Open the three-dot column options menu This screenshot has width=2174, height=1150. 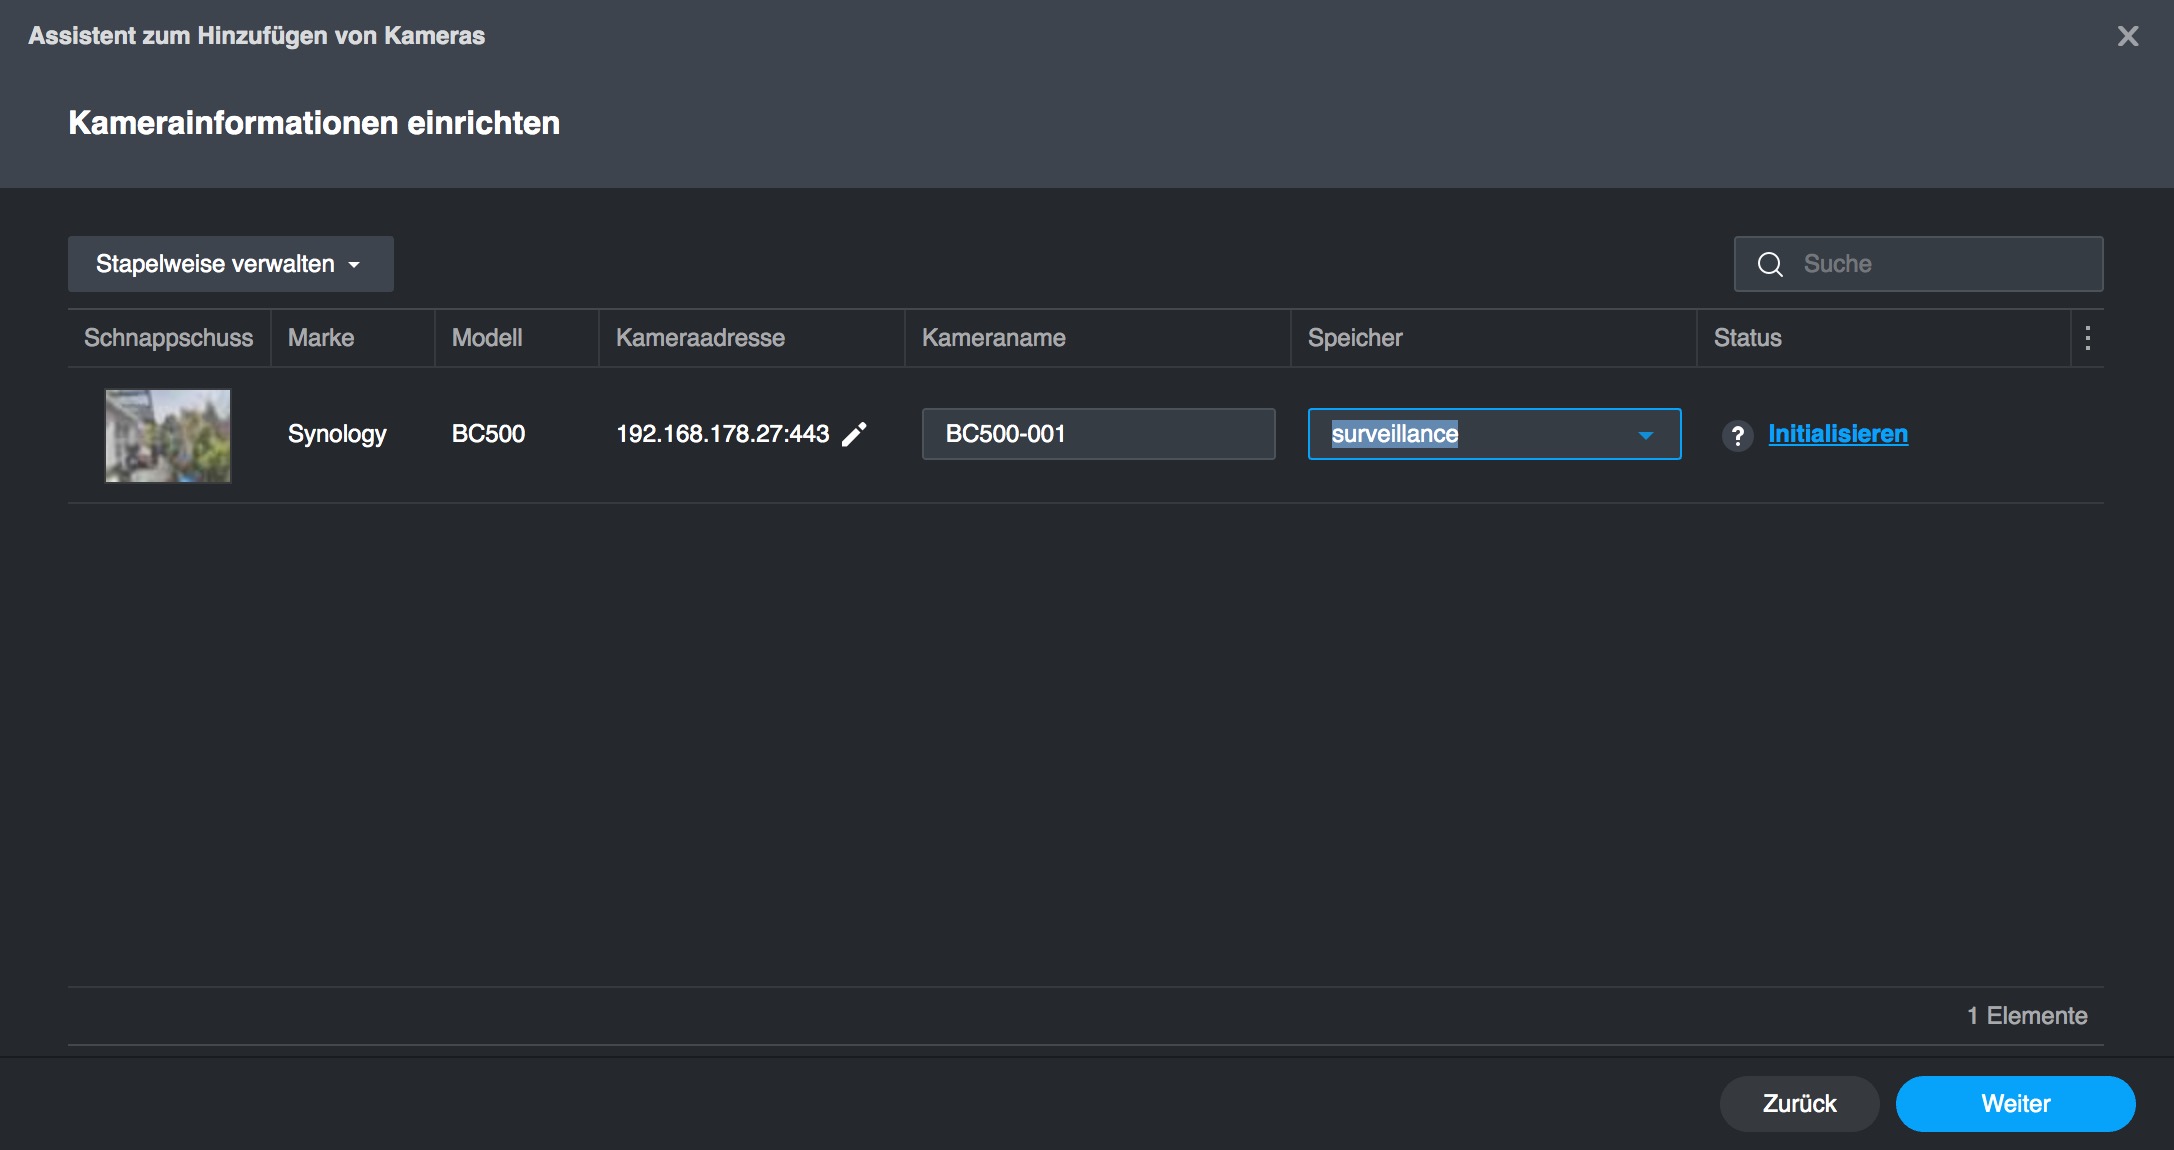pos(2088,338)
